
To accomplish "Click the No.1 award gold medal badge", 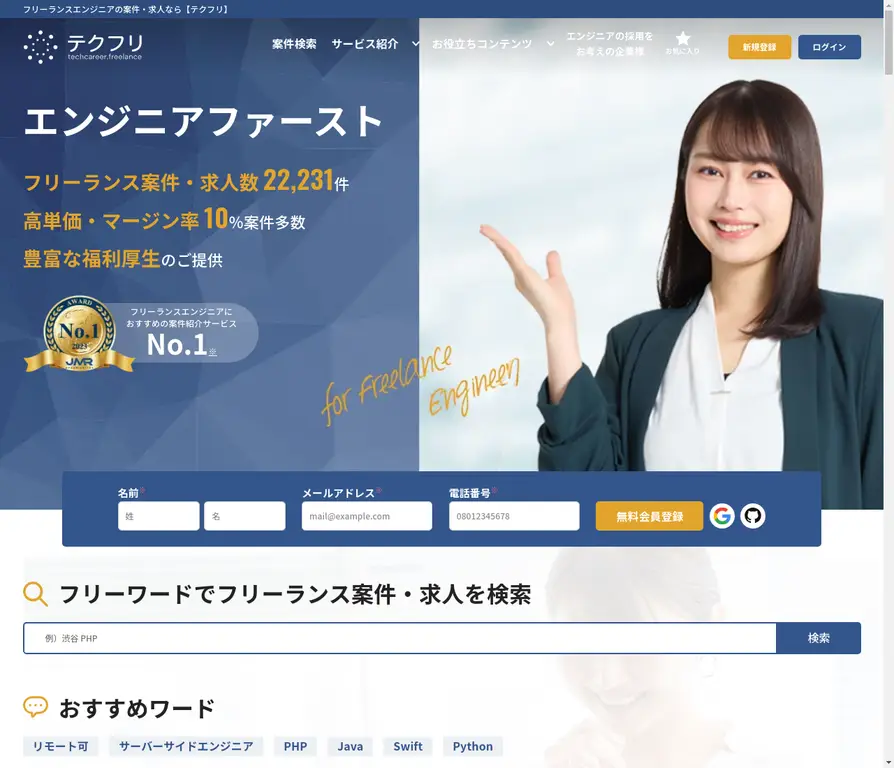I will tap(79, 335).
